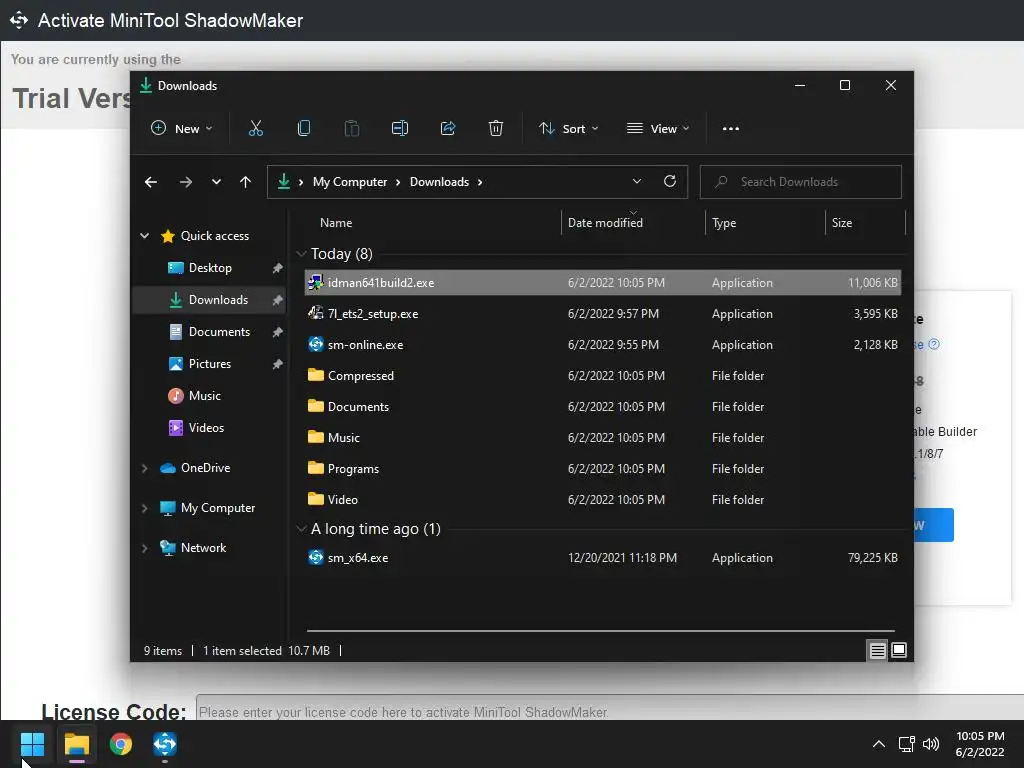
Task: Select sm_x64.exe file
Action: [603, 558]
